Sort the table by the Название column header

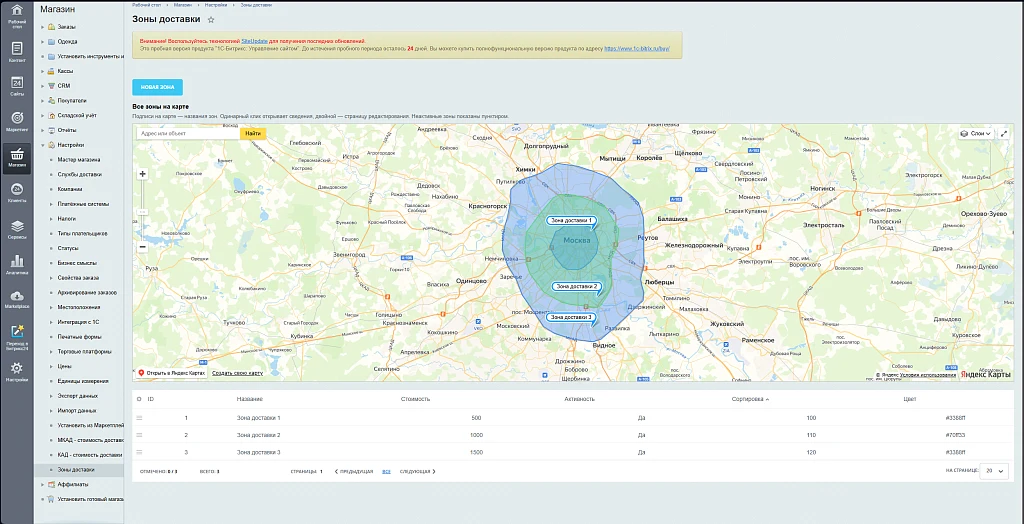(249, 399)
